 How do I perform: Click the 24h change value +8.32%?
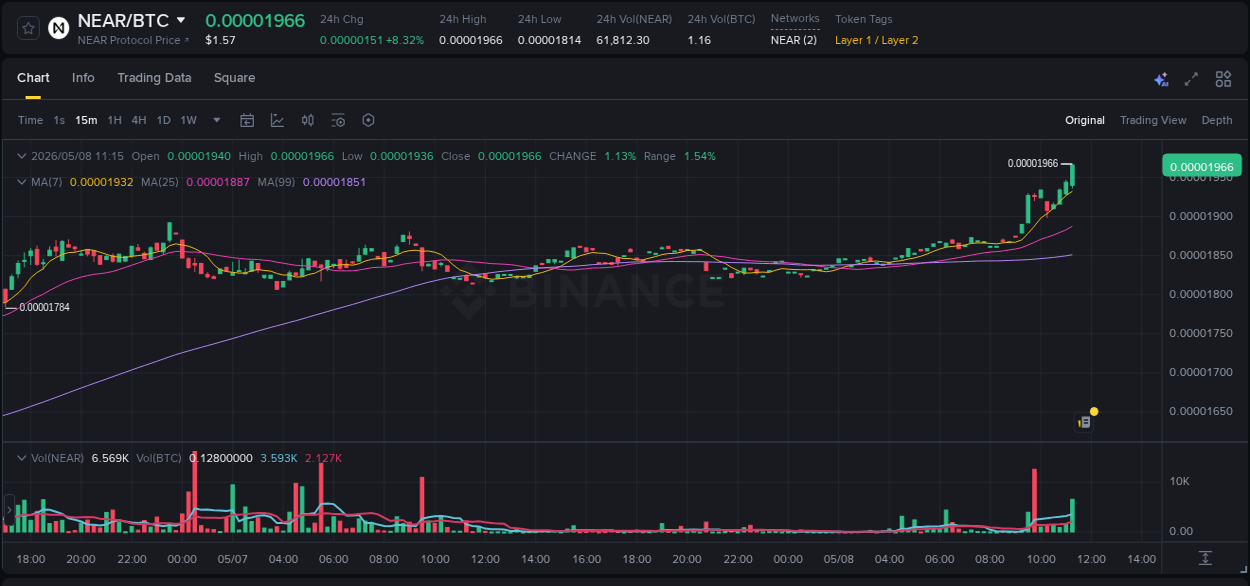(x=406, y=40)
